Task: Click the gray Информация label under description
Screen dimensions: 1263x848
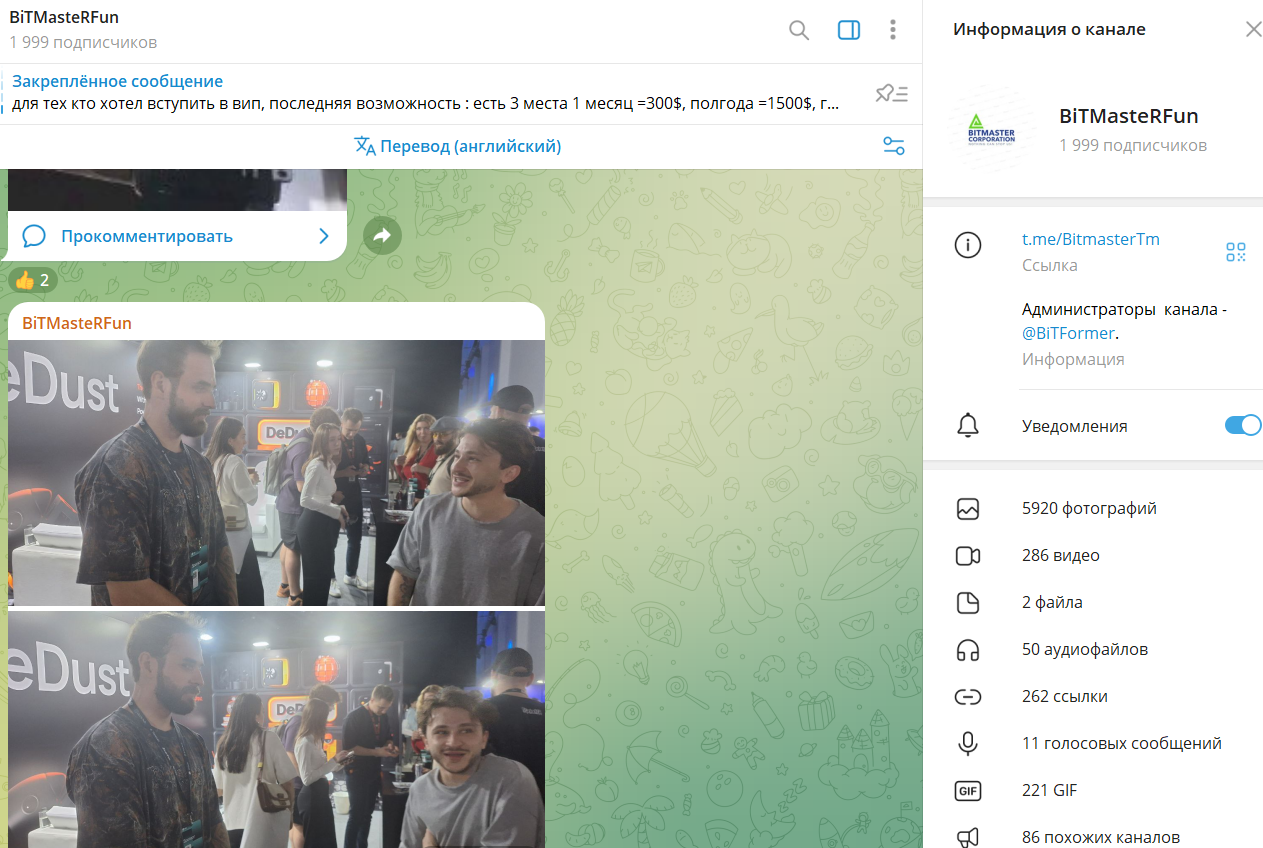Action: [x=1073, y=359]
